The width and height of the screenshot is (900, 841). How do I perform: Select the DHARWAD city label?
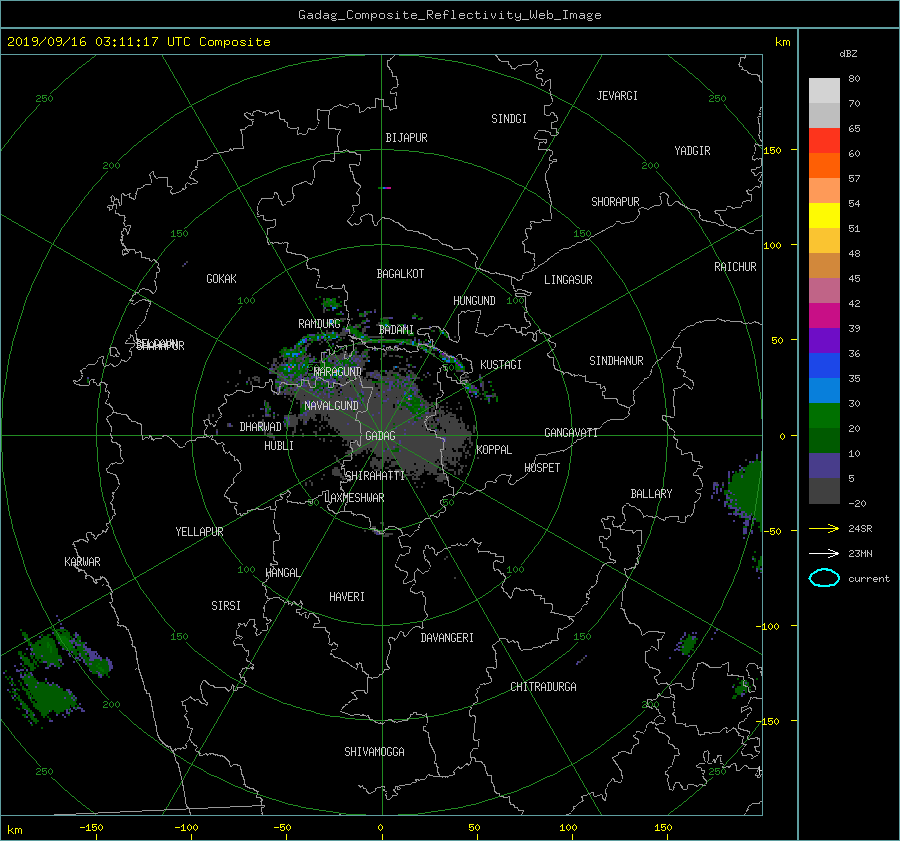coord(260,427)
